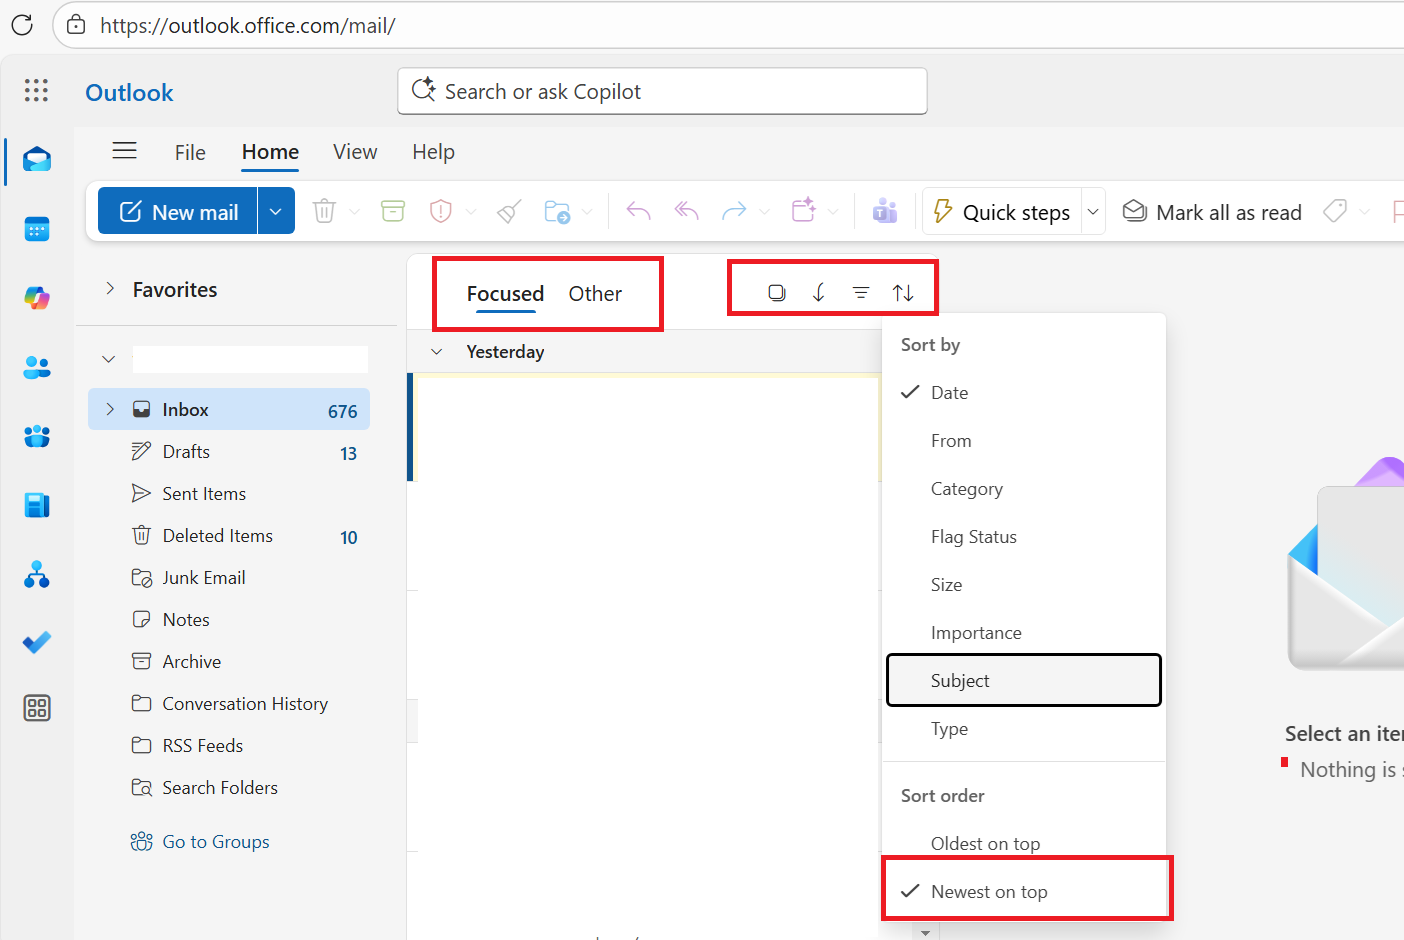Open the View menu

pos(355,152)
